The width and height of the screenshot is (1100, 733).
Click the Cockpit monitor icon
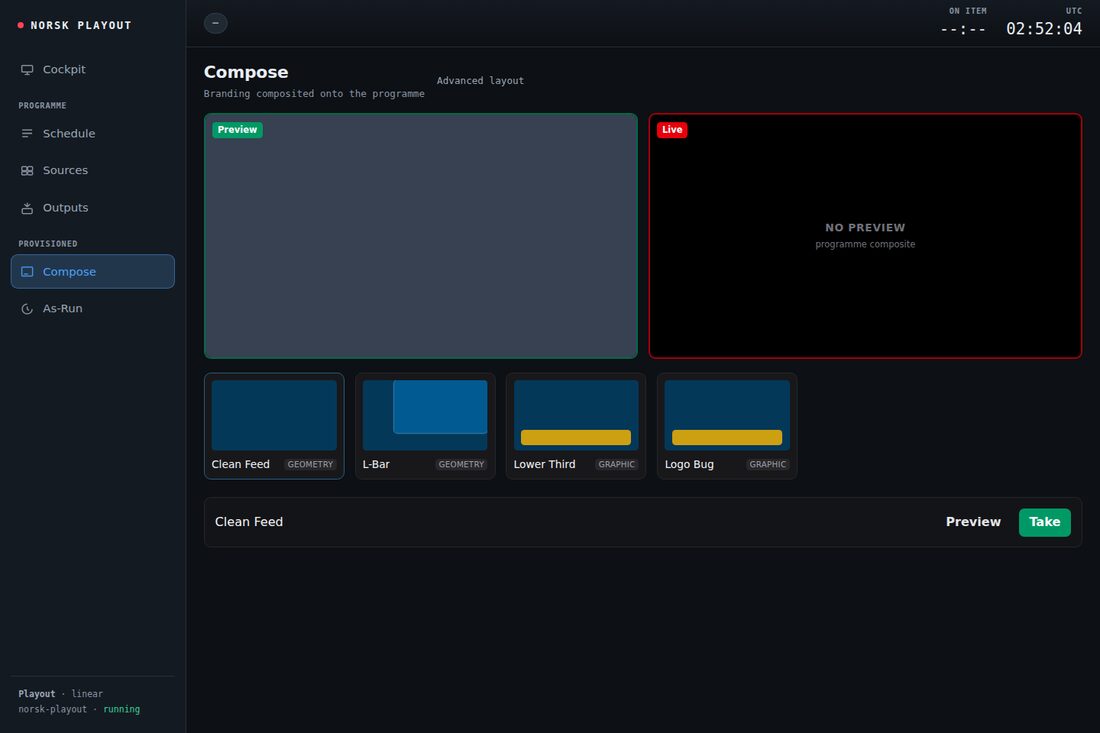click(x=27, y=69)
